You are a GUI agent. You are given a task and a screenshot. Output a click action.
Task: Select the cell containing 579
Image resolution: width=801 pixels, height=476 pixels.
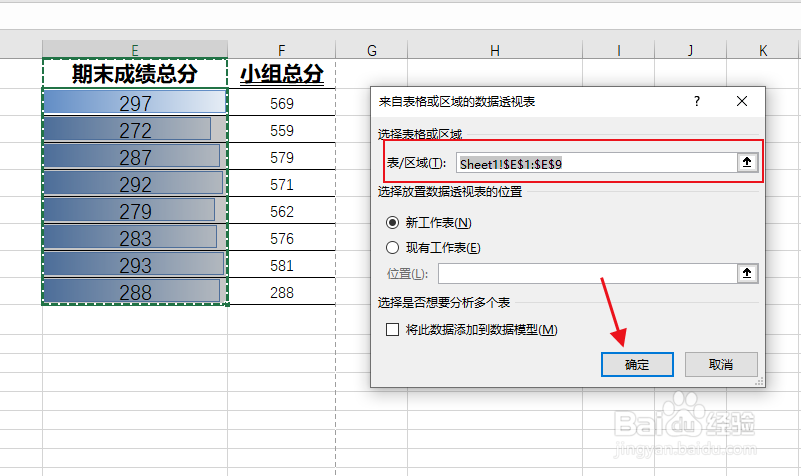pos(281,157)
